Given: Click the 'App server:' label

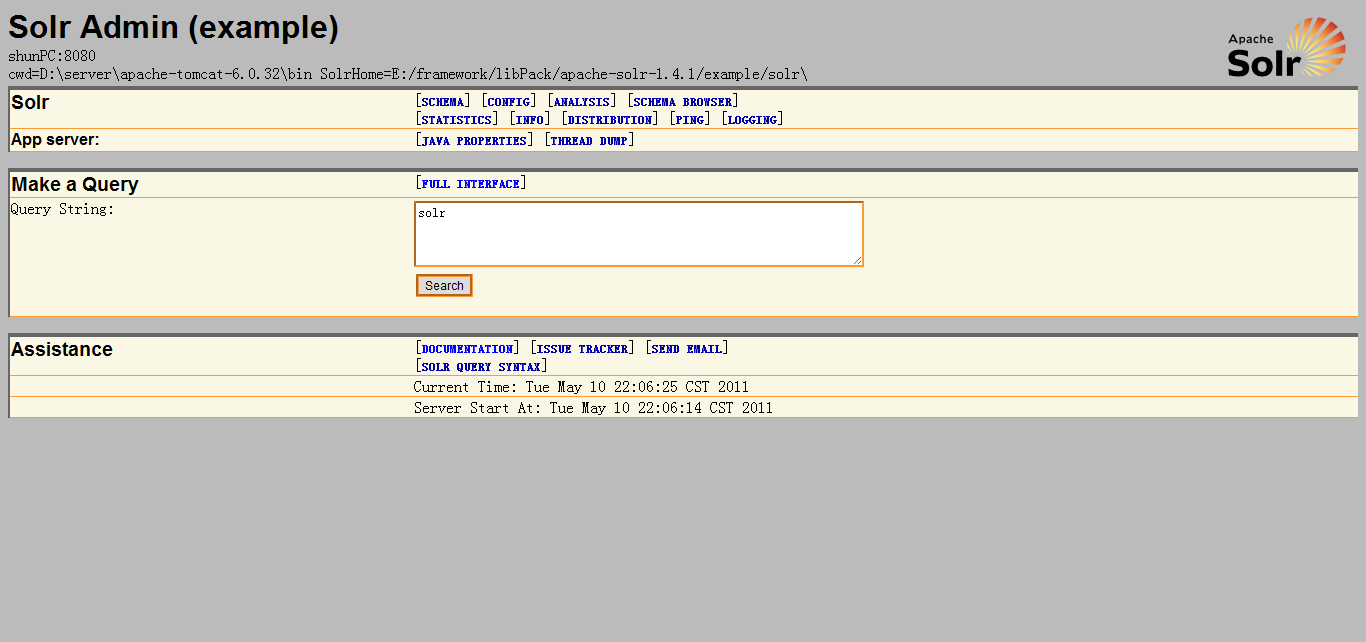Looking at the screenshot, I should click(x=55, y=140).
